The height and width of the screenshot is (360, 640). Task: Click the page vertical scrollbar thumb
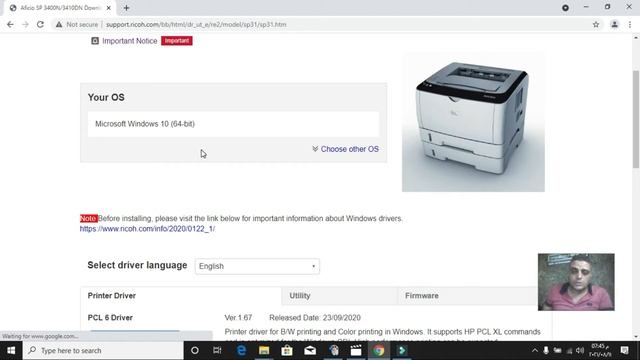tap(636, 118)
